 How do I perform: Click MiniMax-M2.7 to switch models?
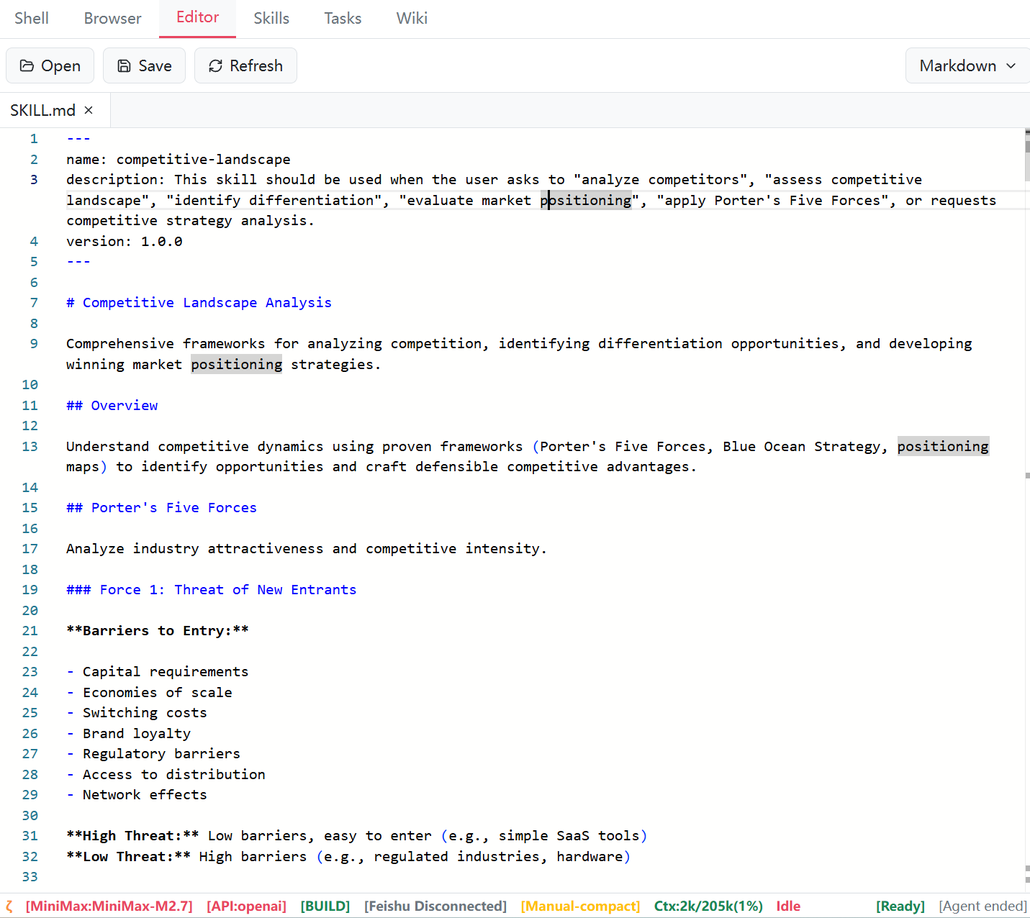point(110,906)
